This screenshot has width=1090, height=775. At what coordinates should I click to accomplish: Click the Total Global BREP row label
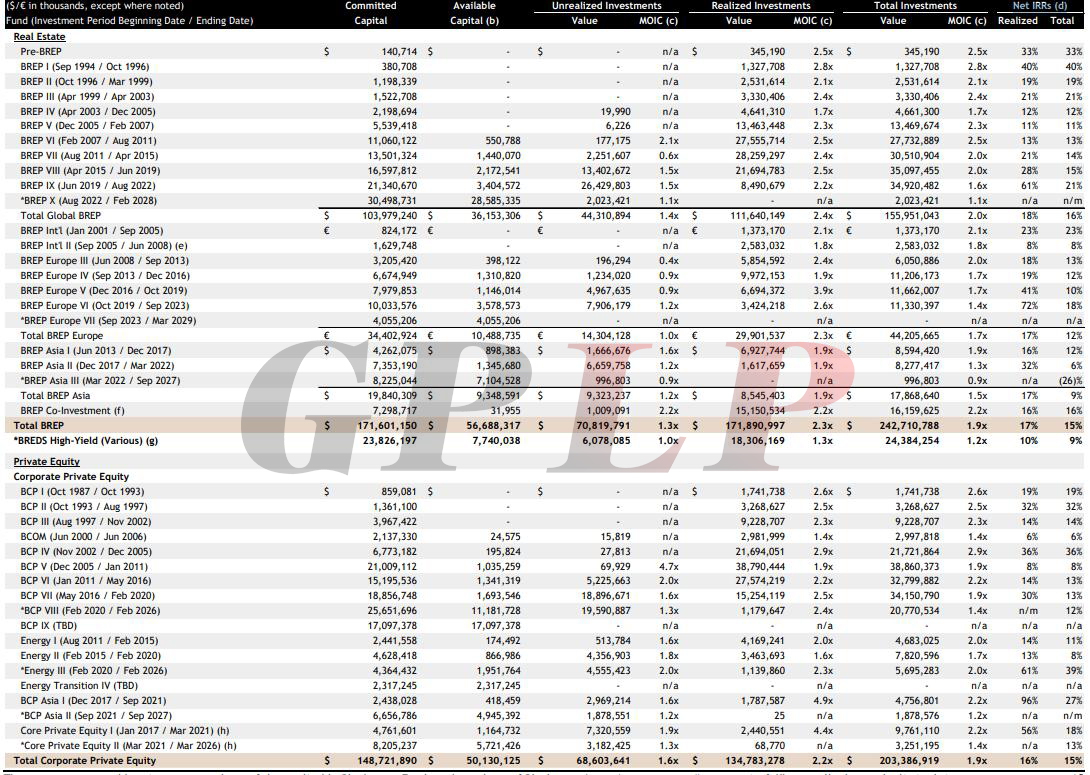pos(61,215)
